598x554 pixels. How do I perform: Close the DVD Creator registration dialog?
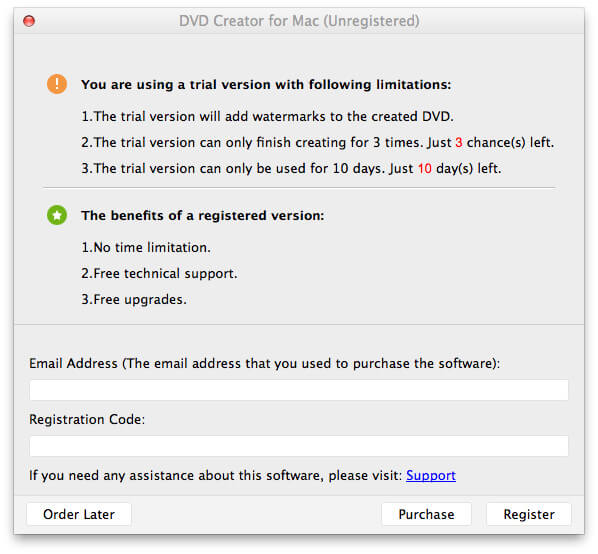pos(29,21)
